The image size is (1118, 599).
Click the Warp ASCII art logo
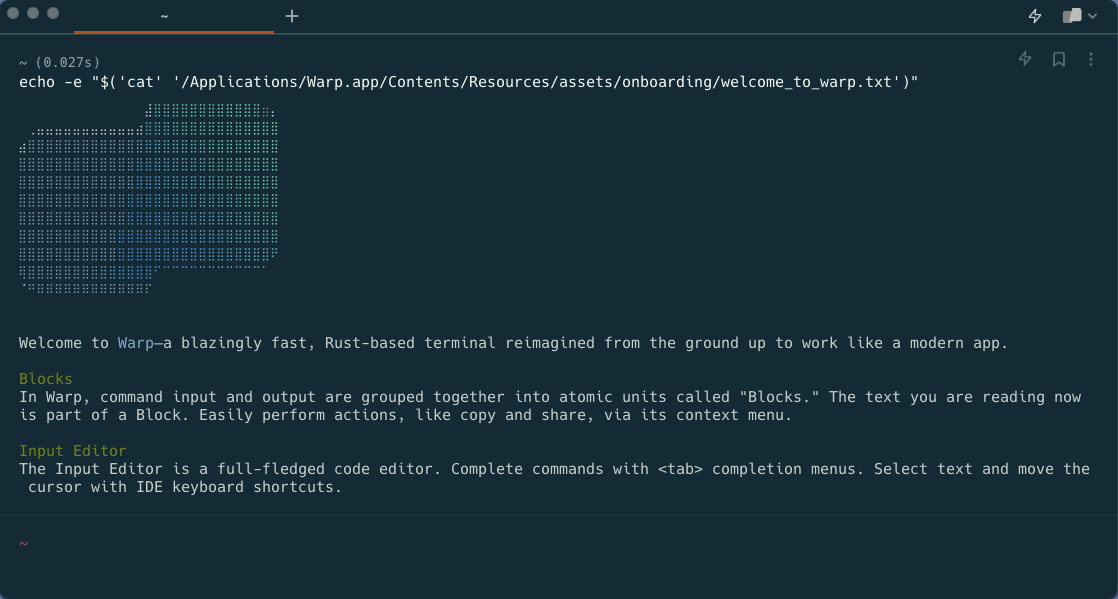[148, 198]
